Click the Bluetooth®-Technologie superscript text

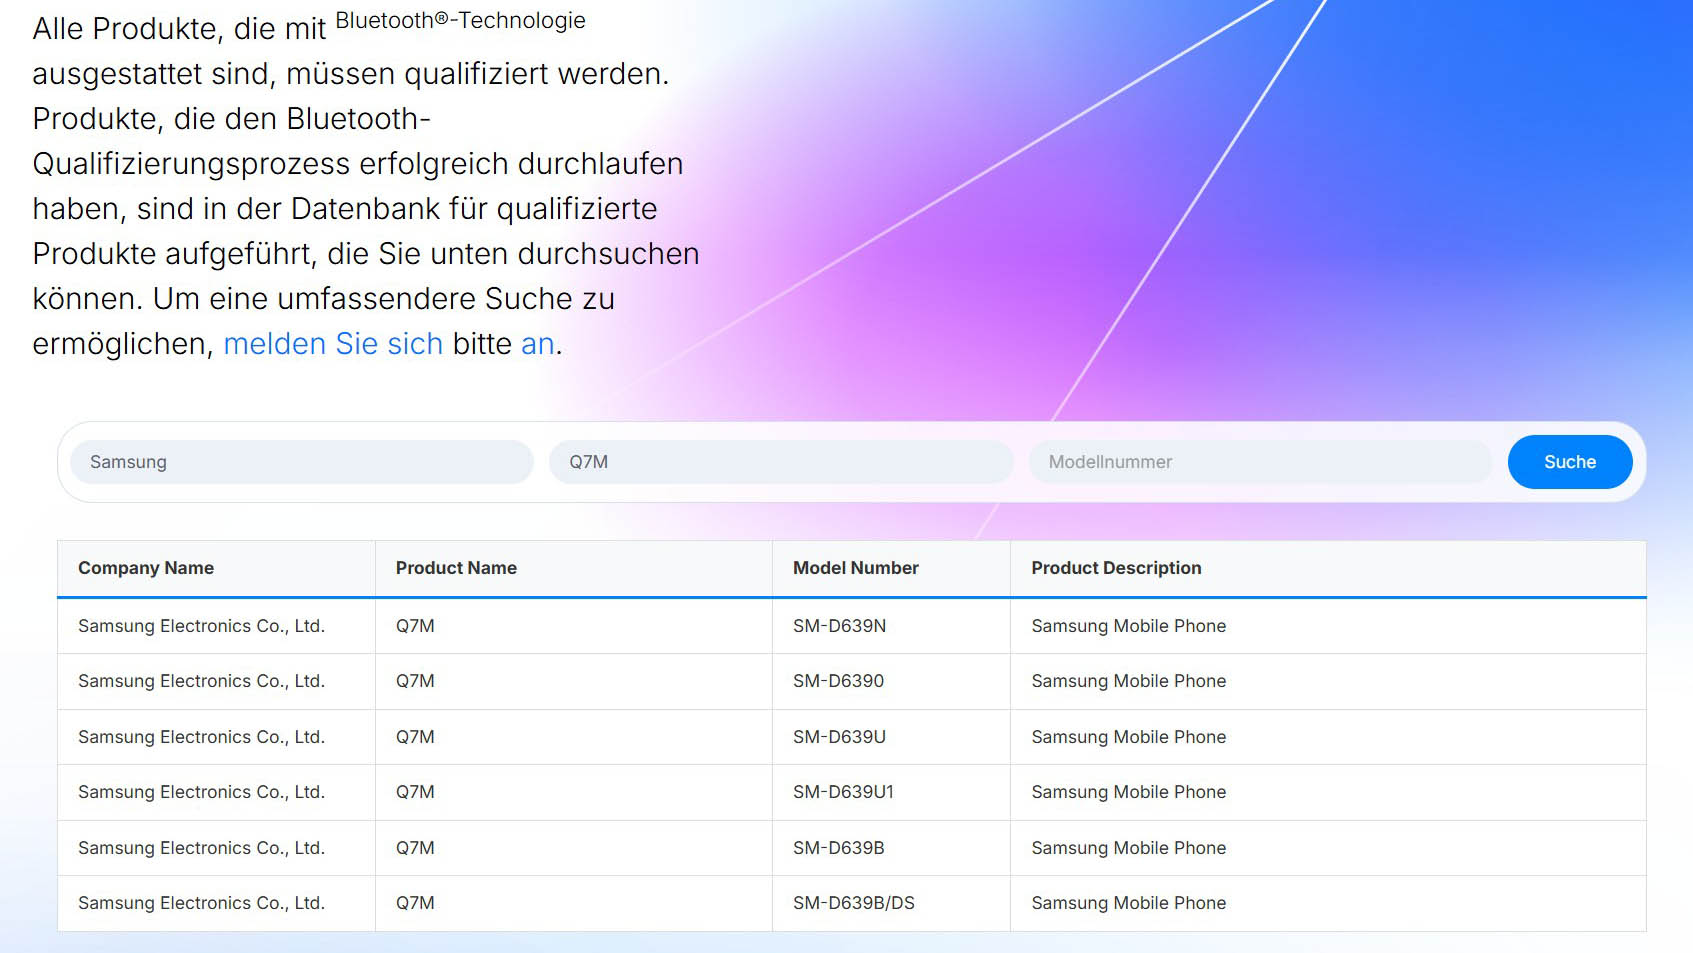pos(460,21)
